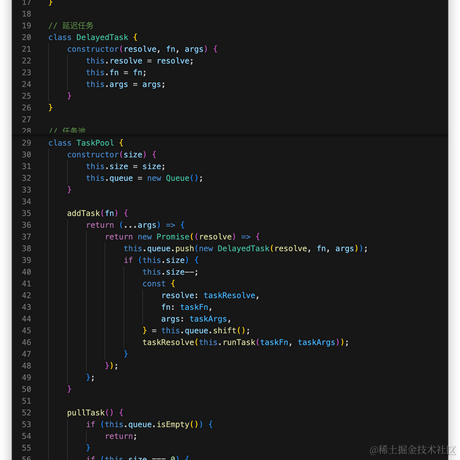
Task: Click "constructor(resolve, fn, args)" line
Action: 142,49
